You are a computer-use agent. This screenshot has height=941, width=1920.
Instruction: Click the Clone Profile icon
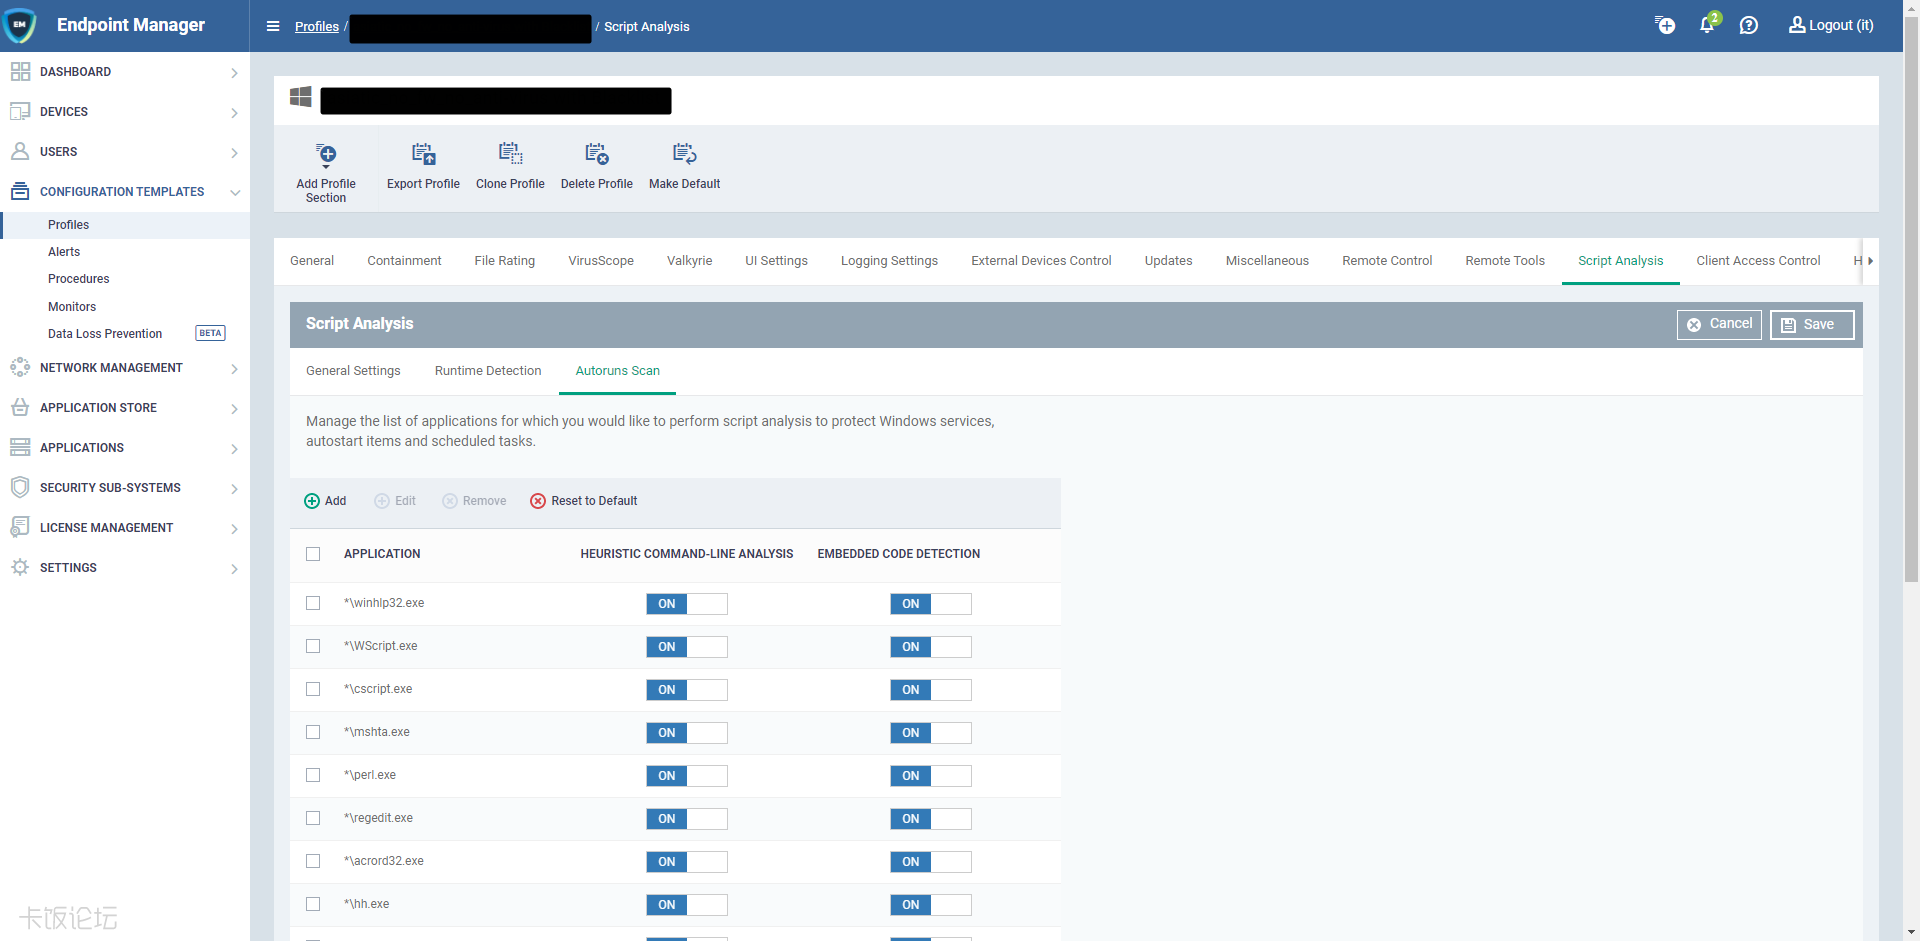tap(510, 154)
